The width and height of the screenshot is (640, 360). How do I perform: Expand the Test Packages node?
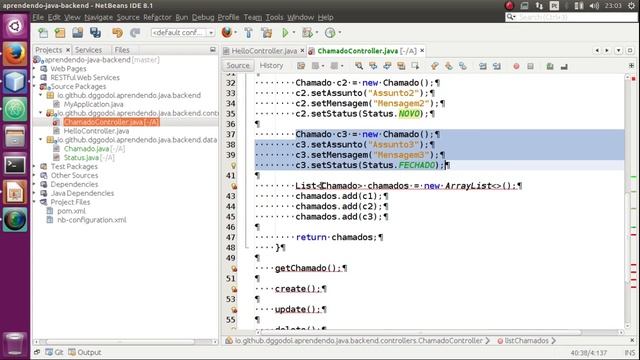point(35,167)
